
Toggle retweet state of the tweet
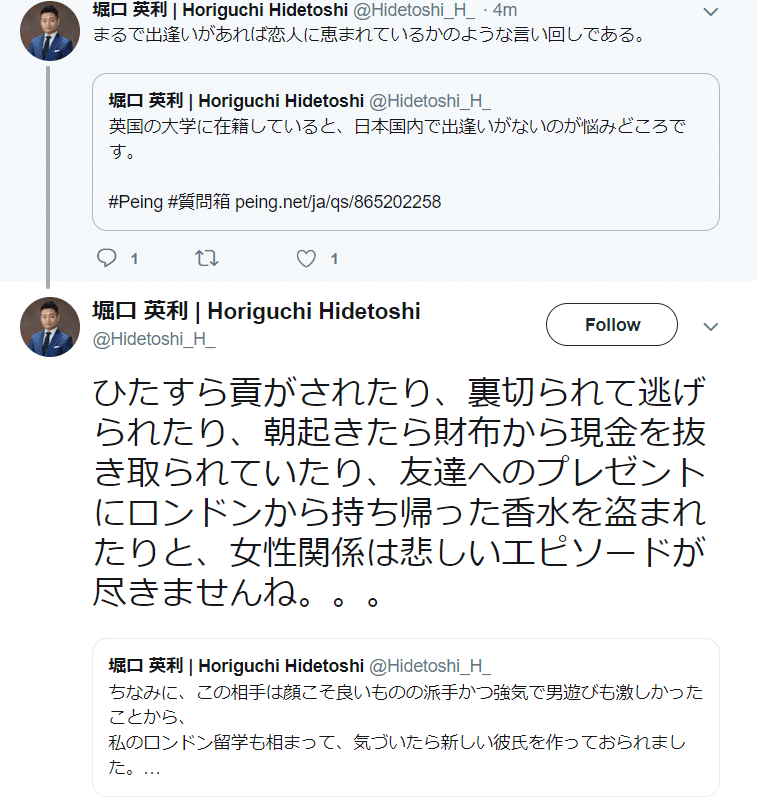point(206,258)
